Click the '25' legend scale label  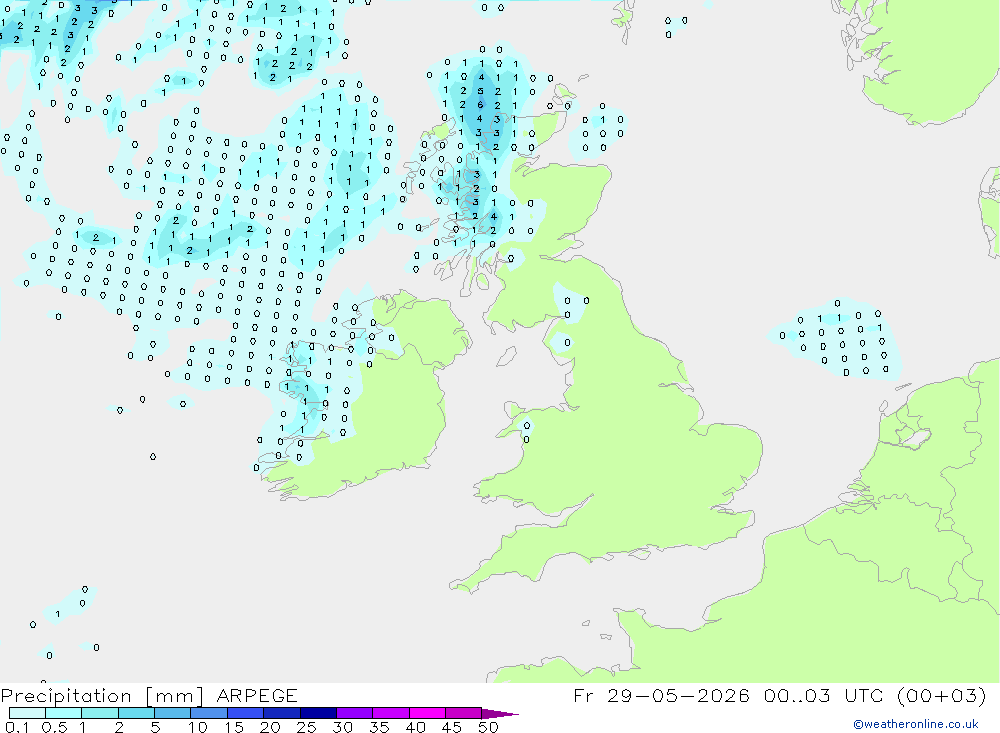307,727
